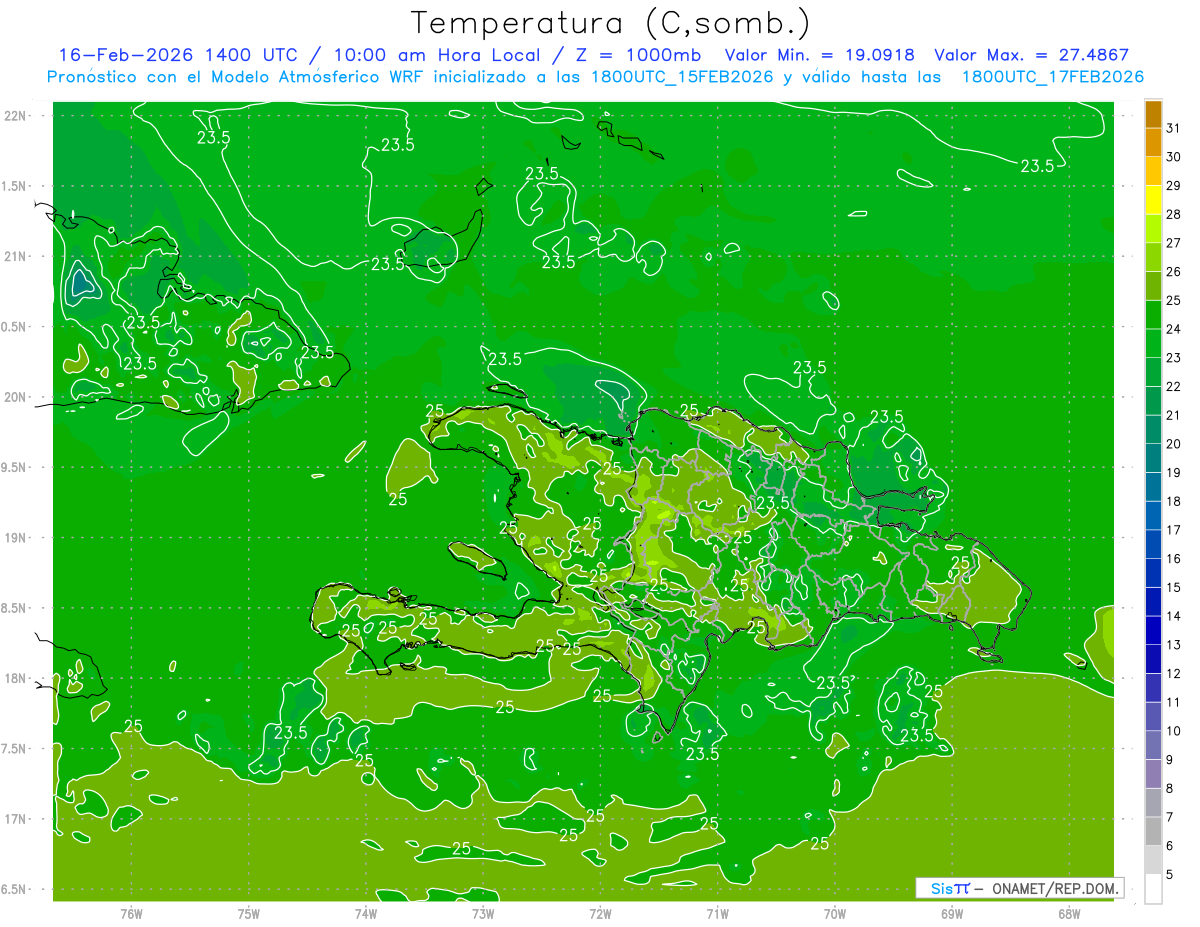Click the yellow legend swatch between 28 and 29

point(1153,200)
